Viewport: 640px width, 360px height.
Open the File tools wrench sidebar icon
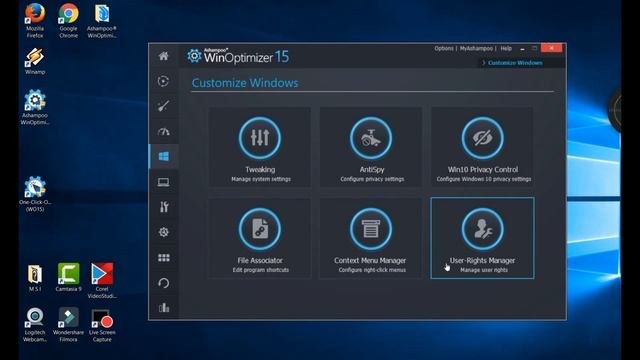pos(163,207)
